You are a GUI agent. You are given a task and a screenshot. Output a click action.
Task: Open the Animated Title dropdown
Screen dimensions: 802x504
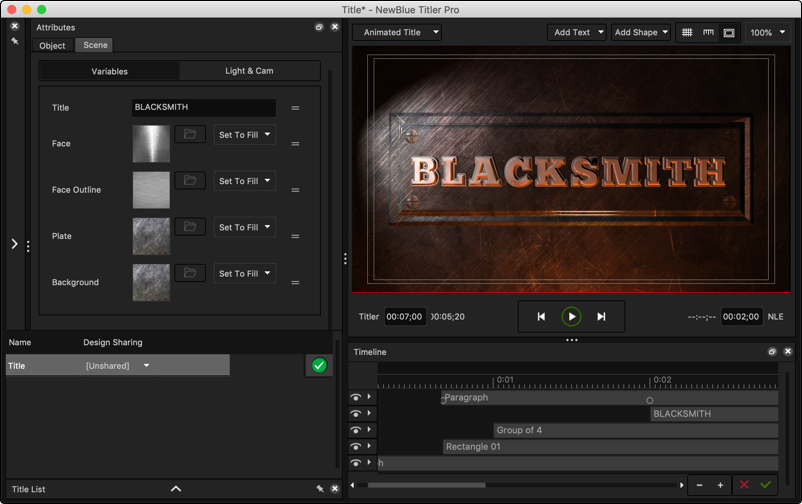click(397, 32)
